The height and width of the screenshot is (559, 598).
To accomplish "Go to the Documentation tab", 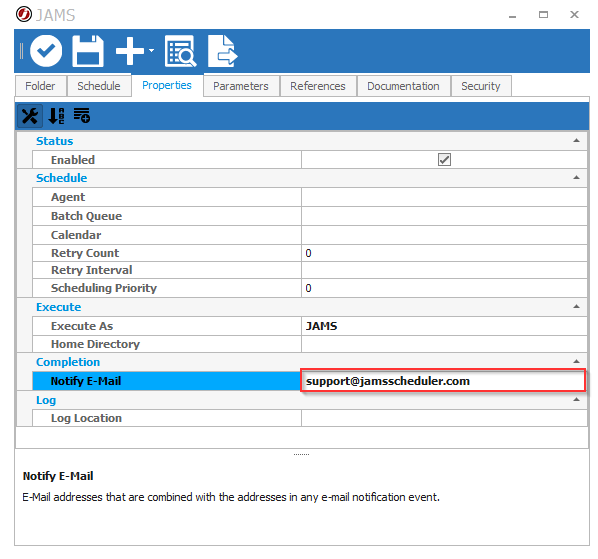I will click(x=403, y=86).
